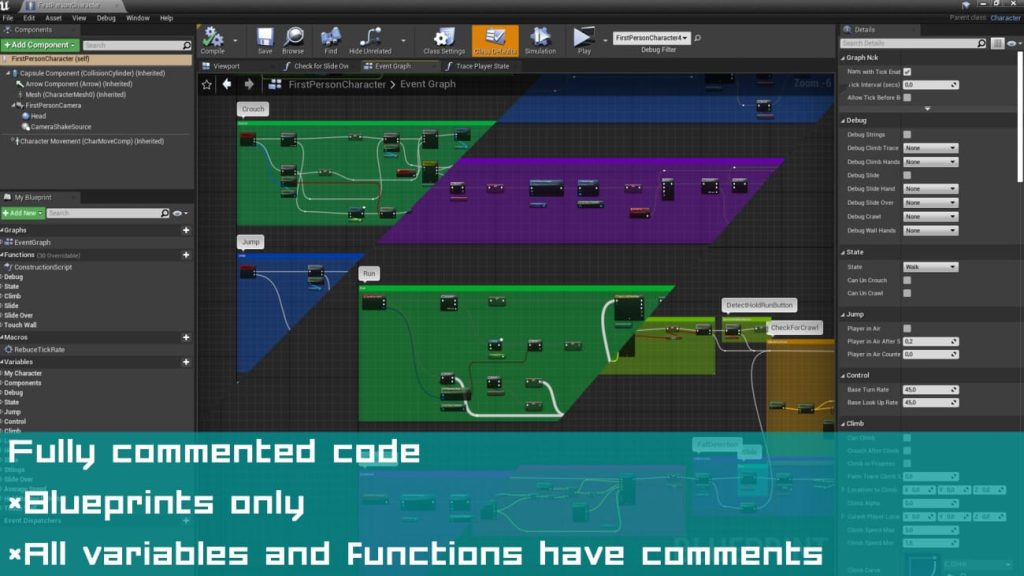Save the blueprint with the Save icon
This screenshot has height=576, width=1024.
(265, 39)
